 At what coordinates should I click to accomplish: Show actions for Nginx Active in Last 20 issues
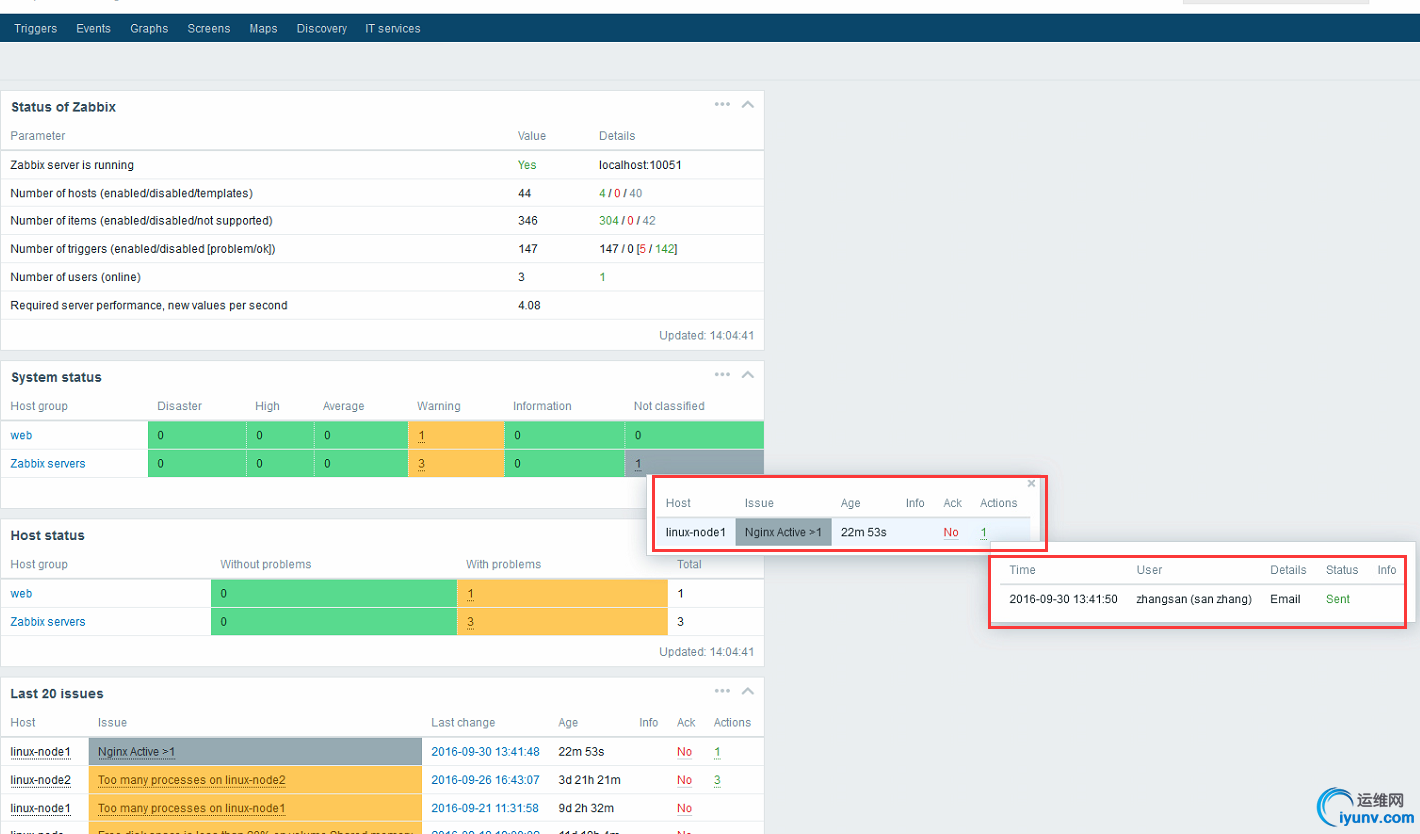(717, 751)
